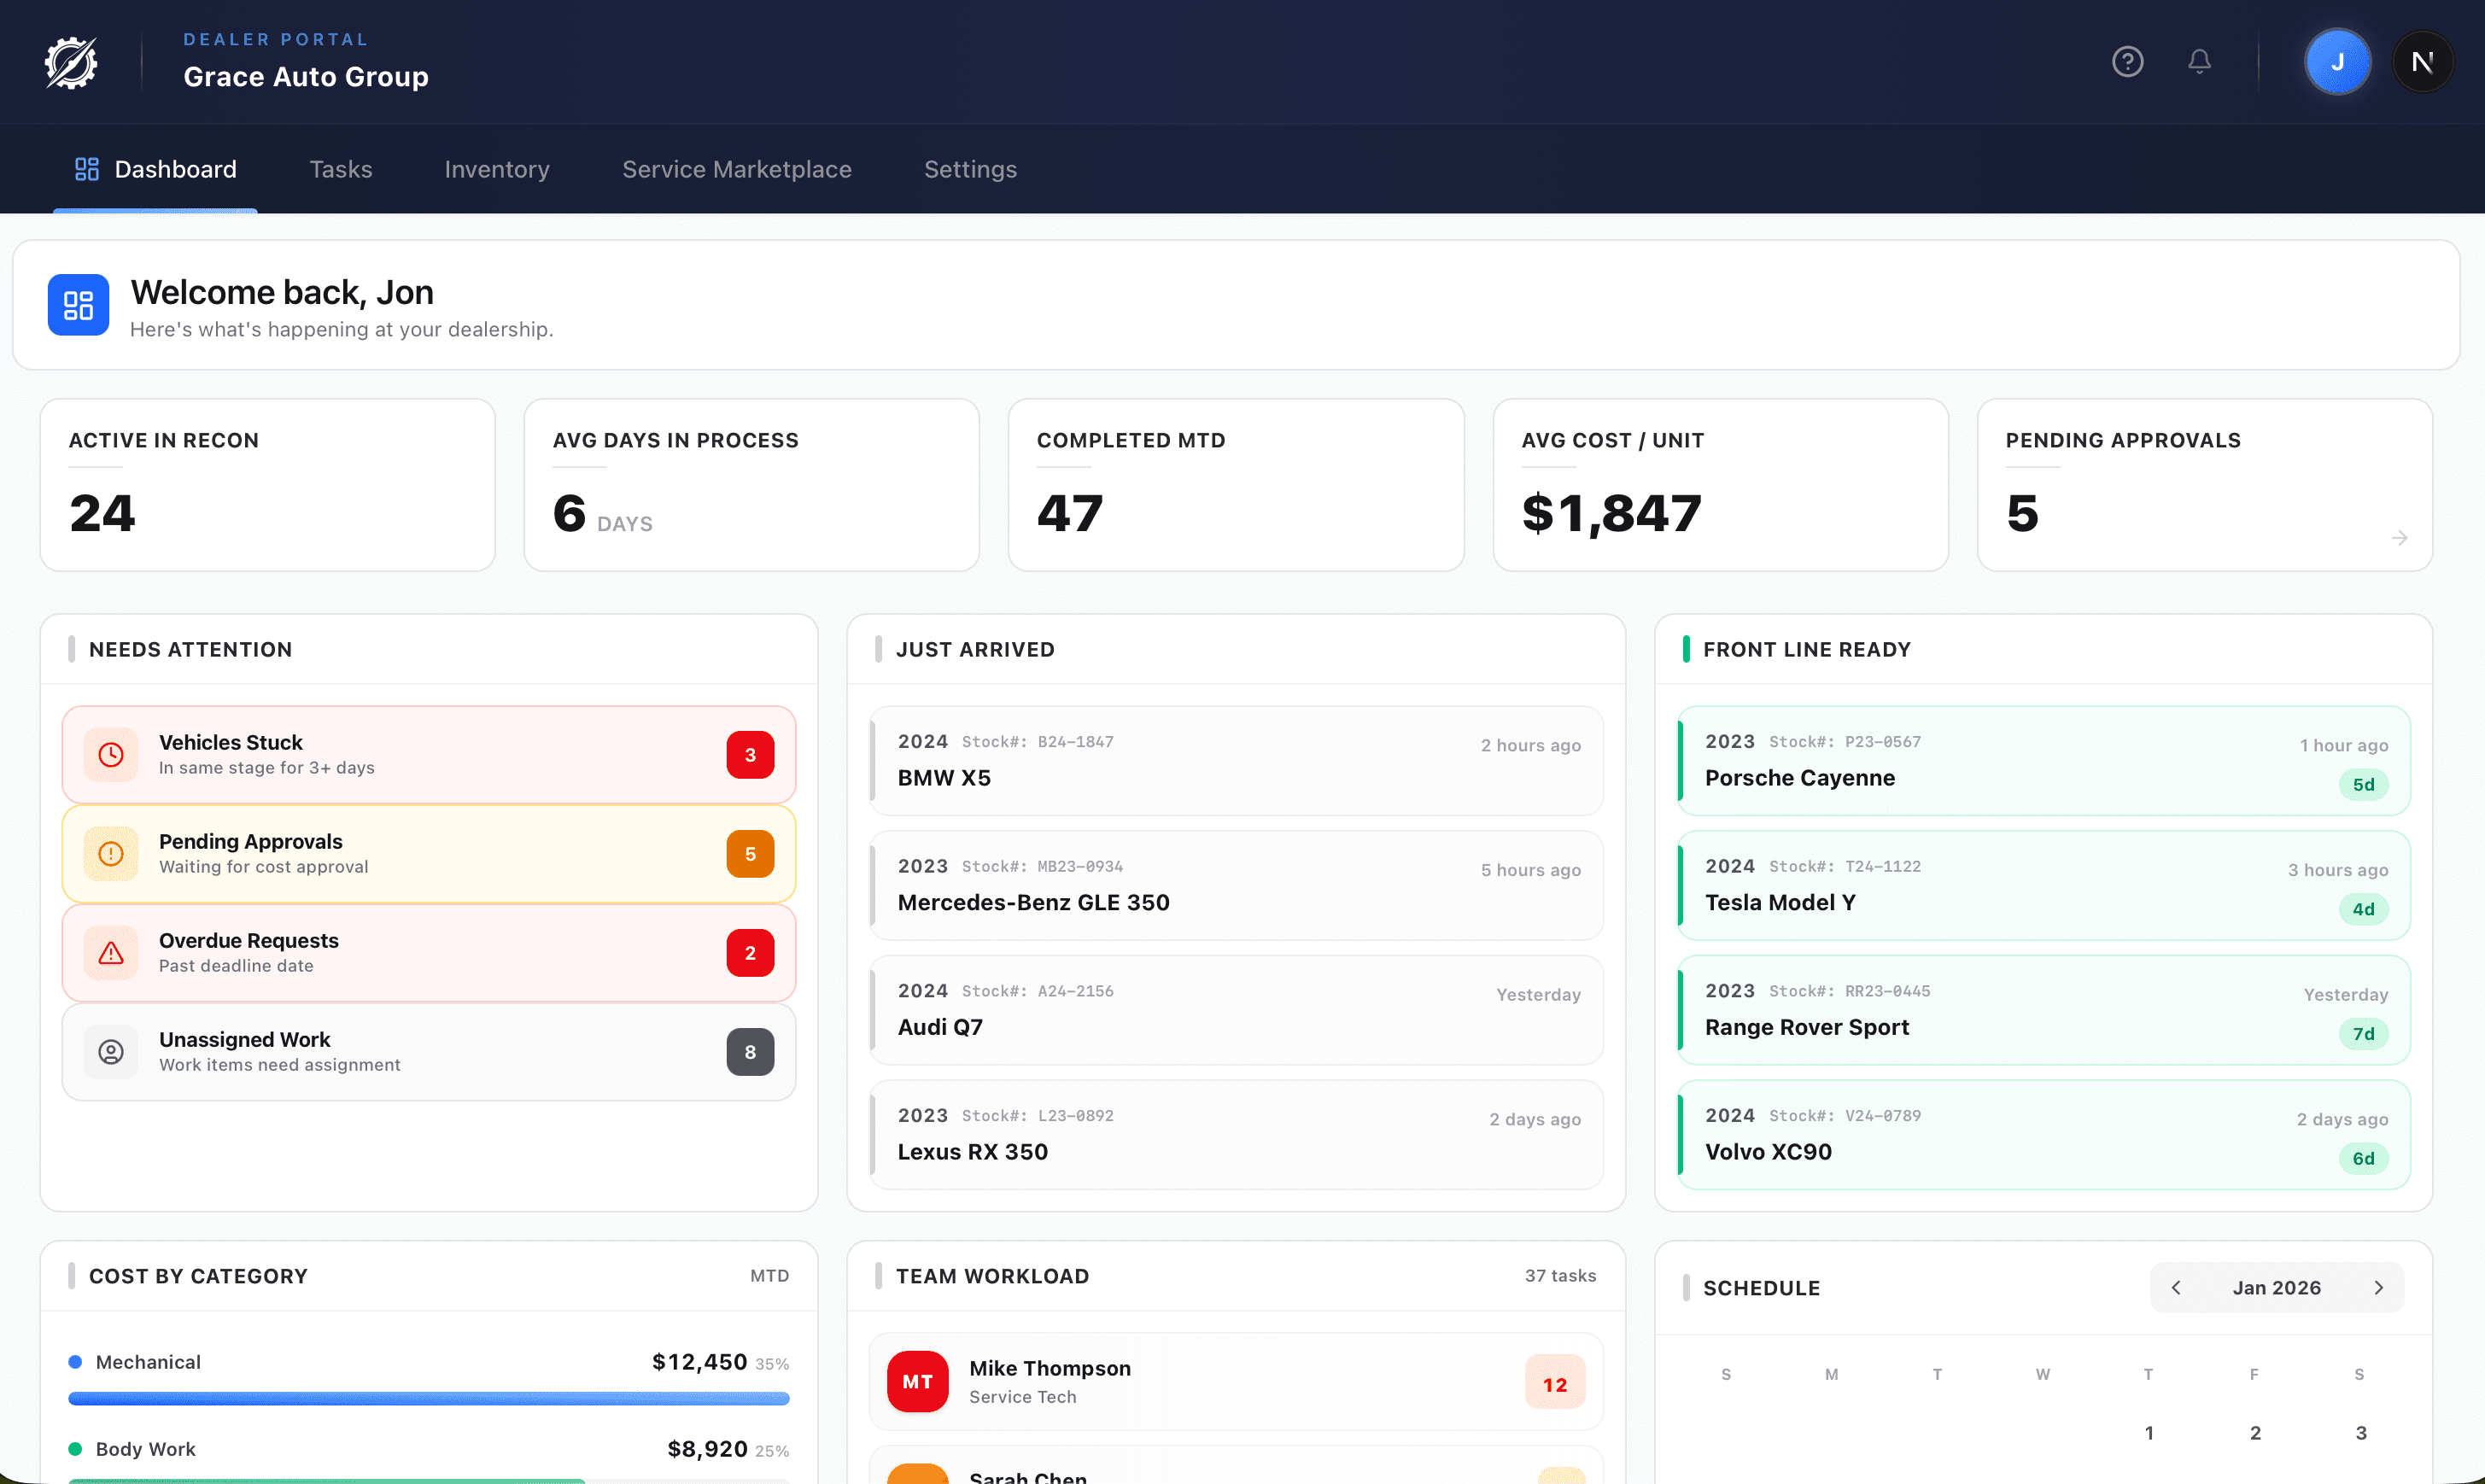The height and width of the screenshot is (1484, 2485).
Task: Click the Completed MTD stat card
Action: click(1236, 485)
